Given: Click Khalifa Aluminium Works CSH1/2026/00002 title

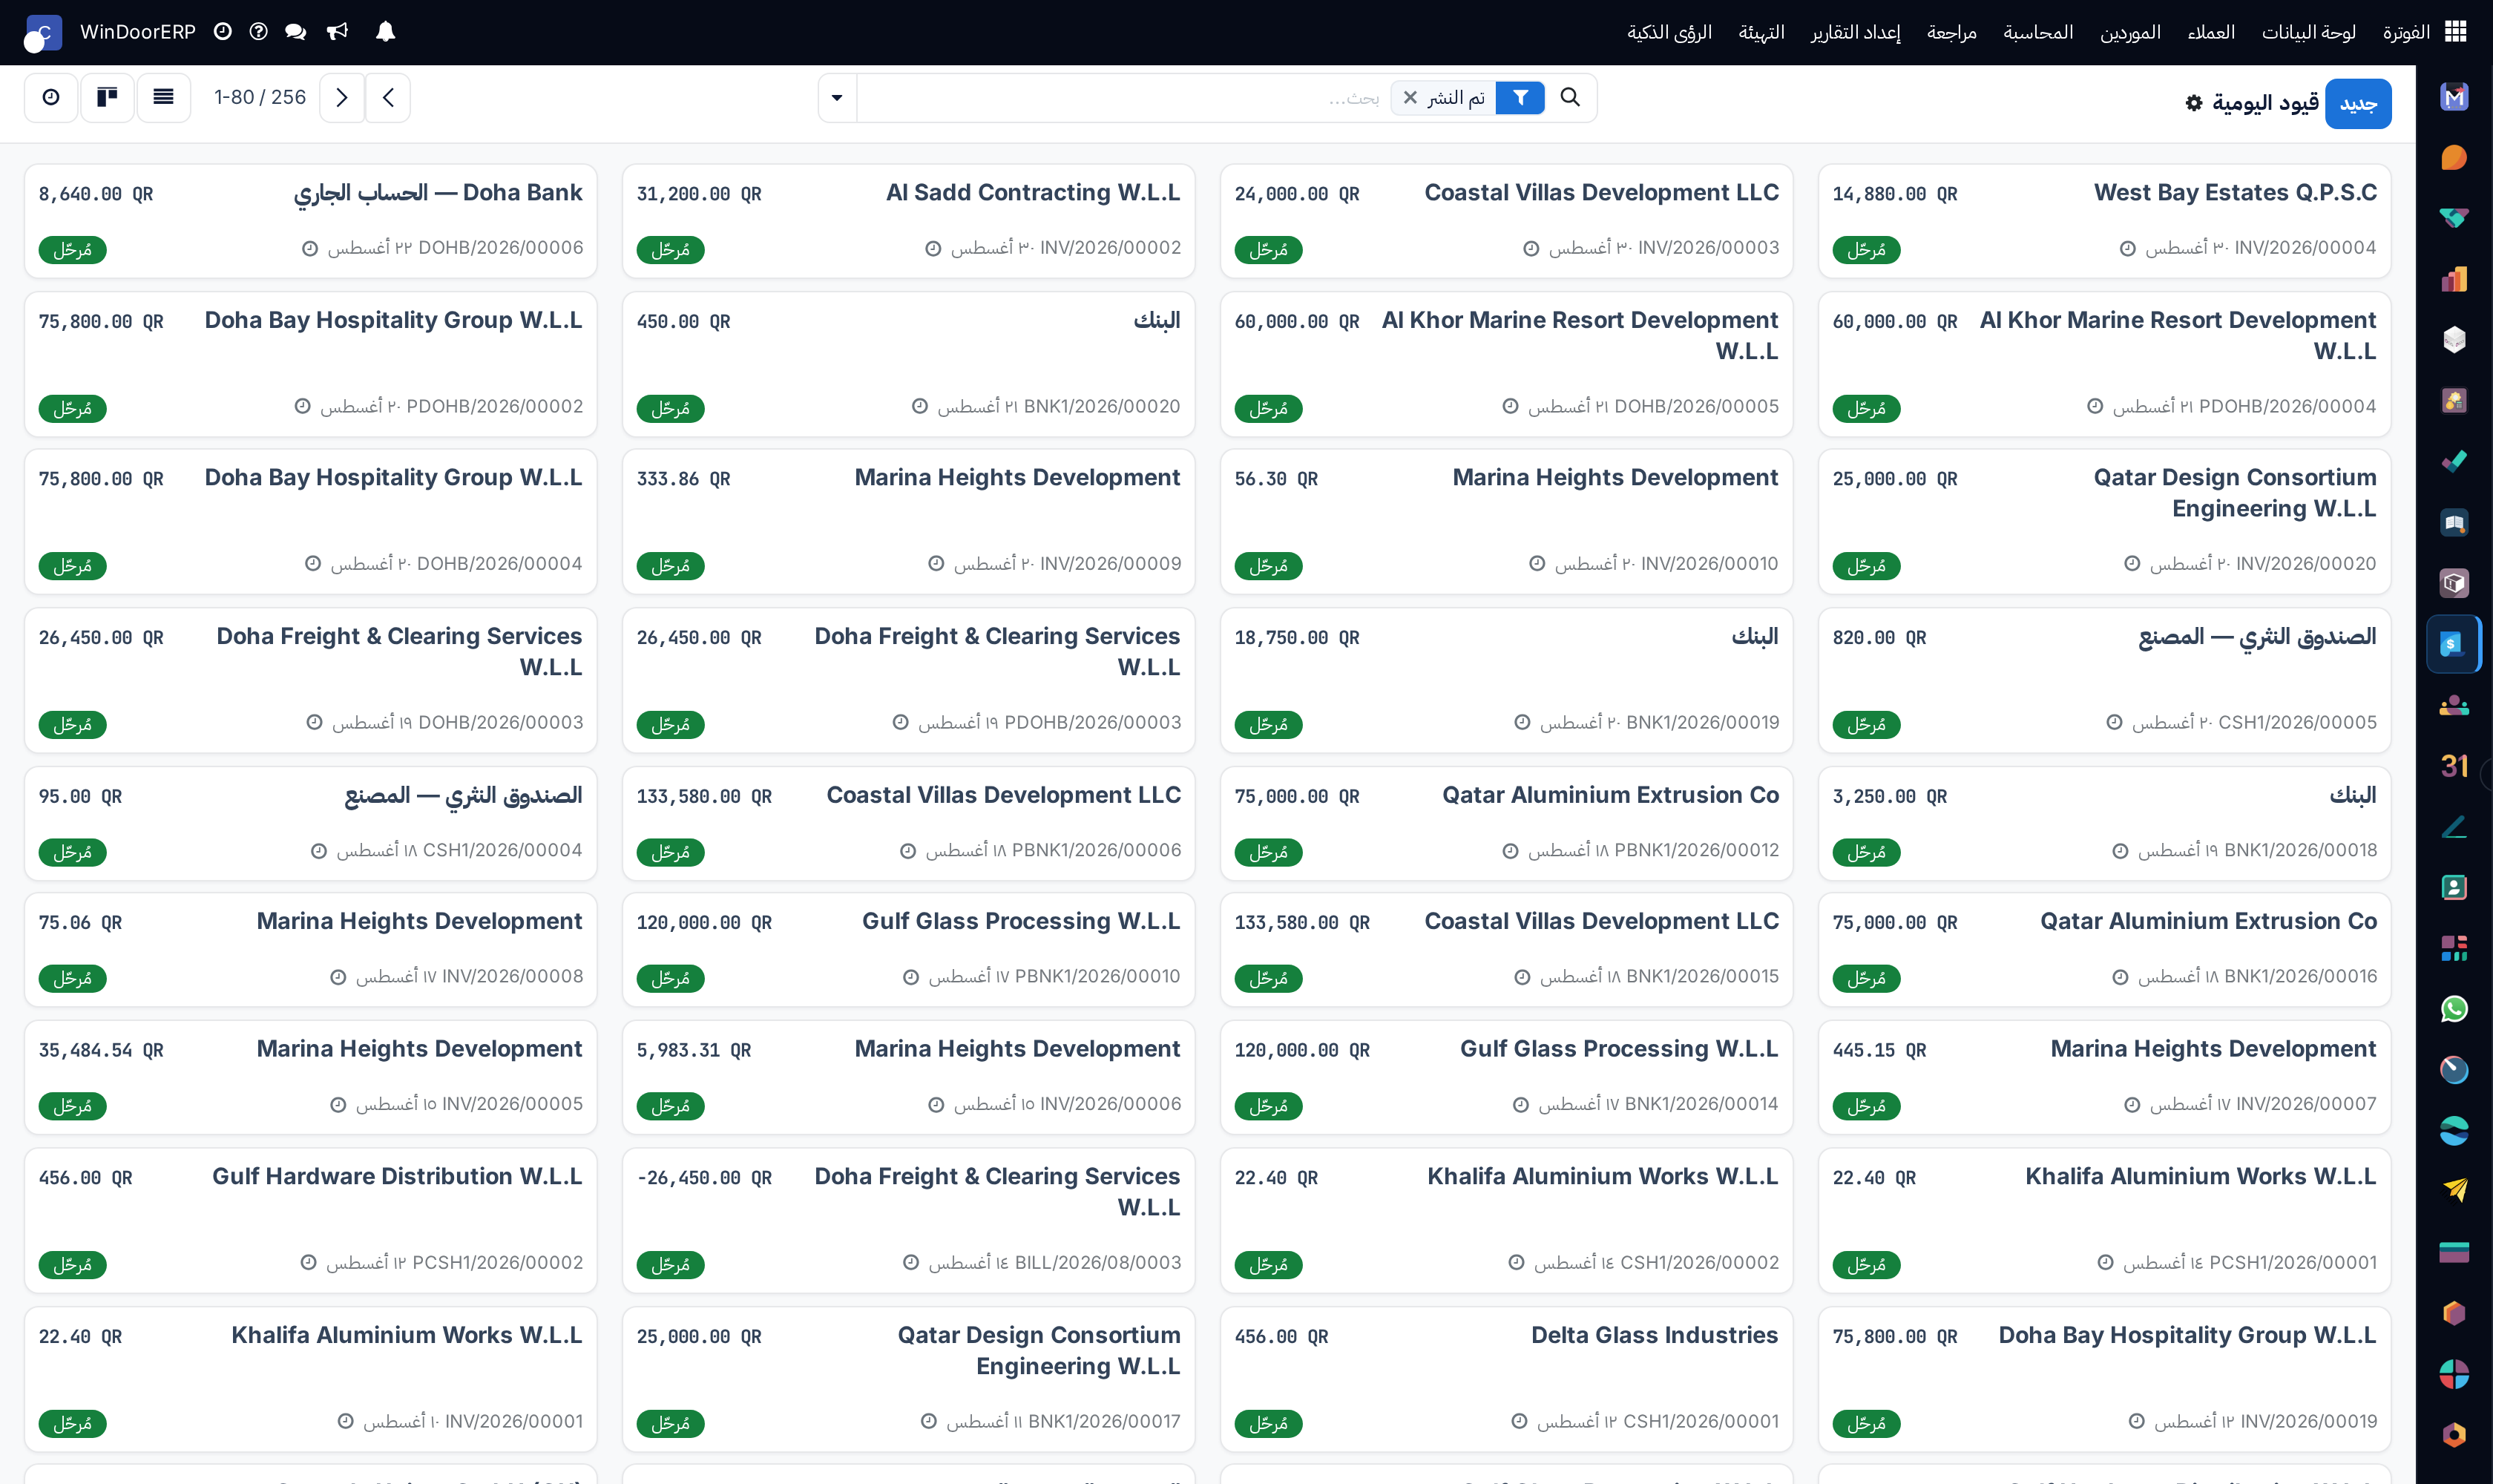Looking at the screenshot, I should pyautogui.click(x=1602, y=1177).
